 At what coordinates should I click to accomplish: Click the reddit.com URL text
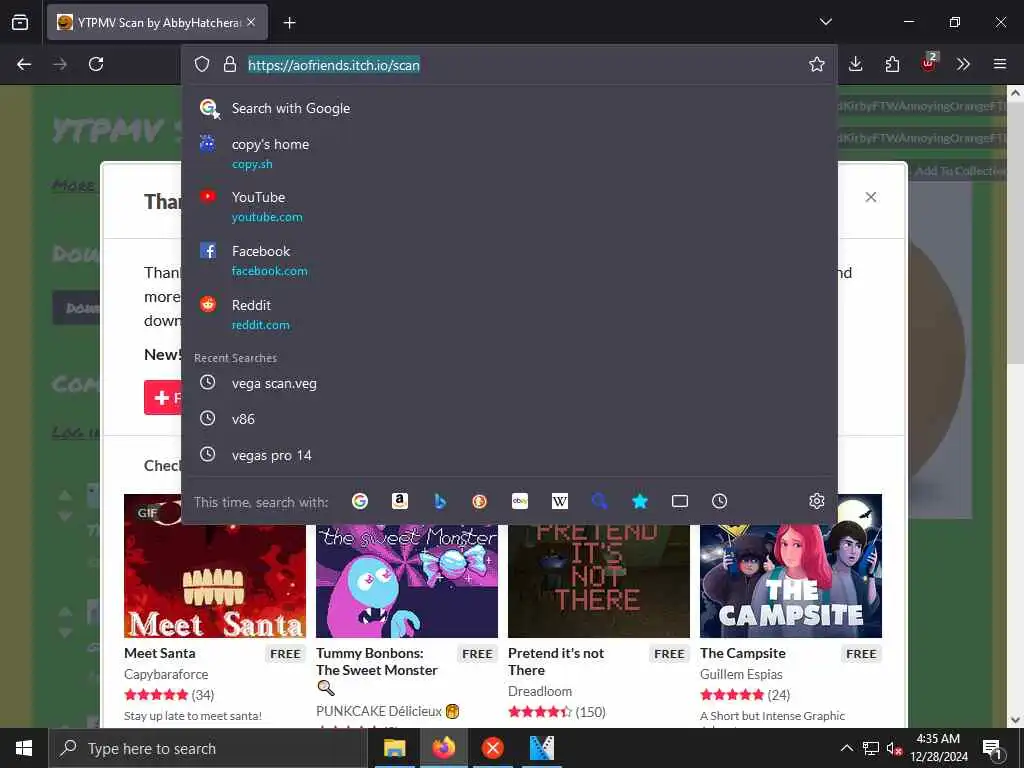(261, 325)
